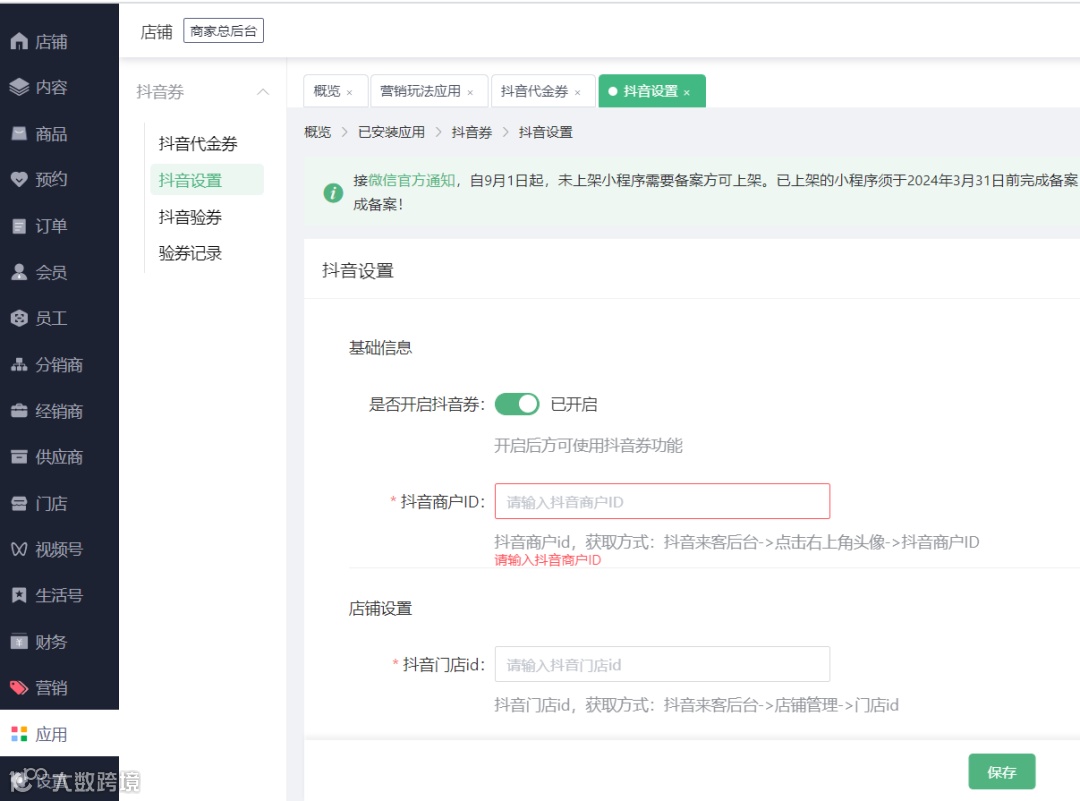Click the 财务 yen icon
The height and width of the screenshot is (801, 1080).
coord(19,641)
